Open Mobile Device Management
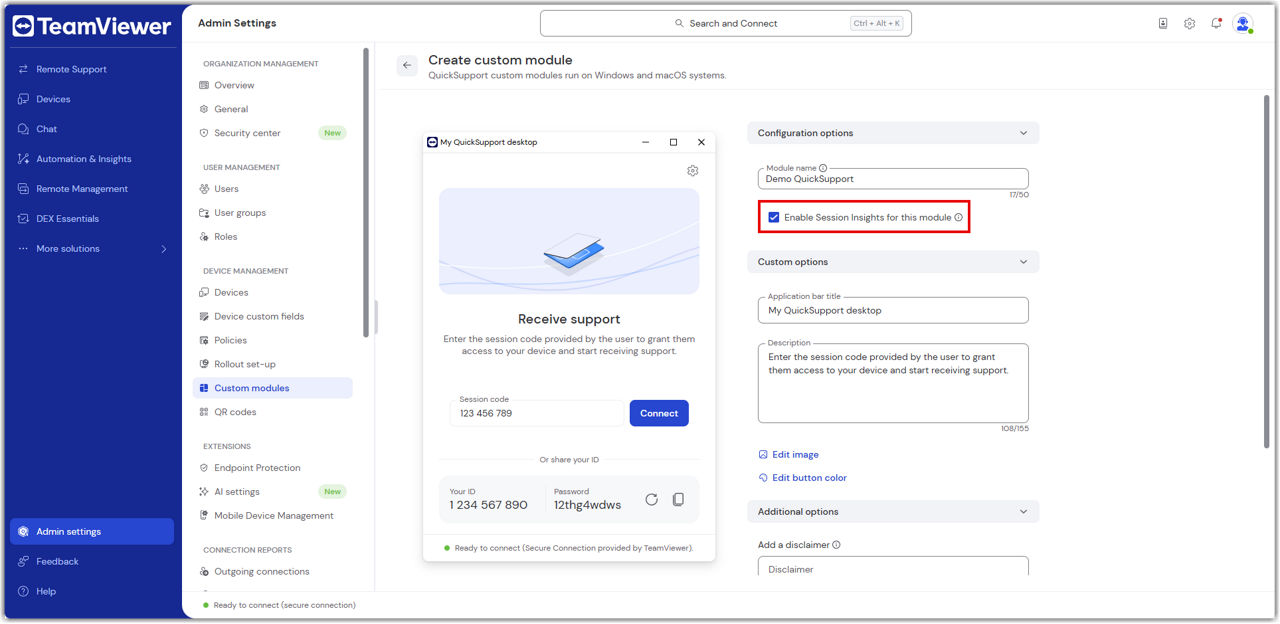 (x=272, y=516)
